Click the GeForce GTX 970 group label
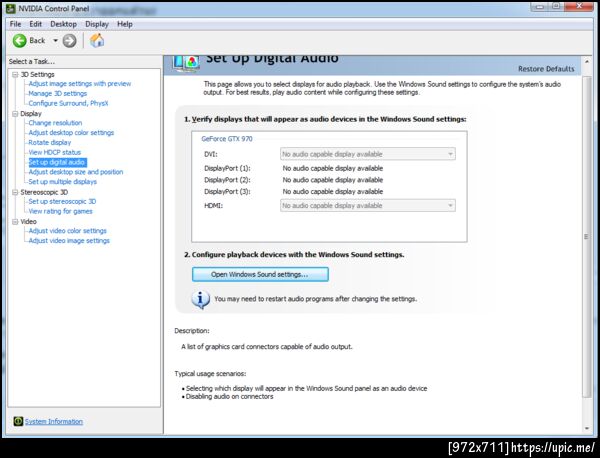The image size is (600, 458). [227, 139]
